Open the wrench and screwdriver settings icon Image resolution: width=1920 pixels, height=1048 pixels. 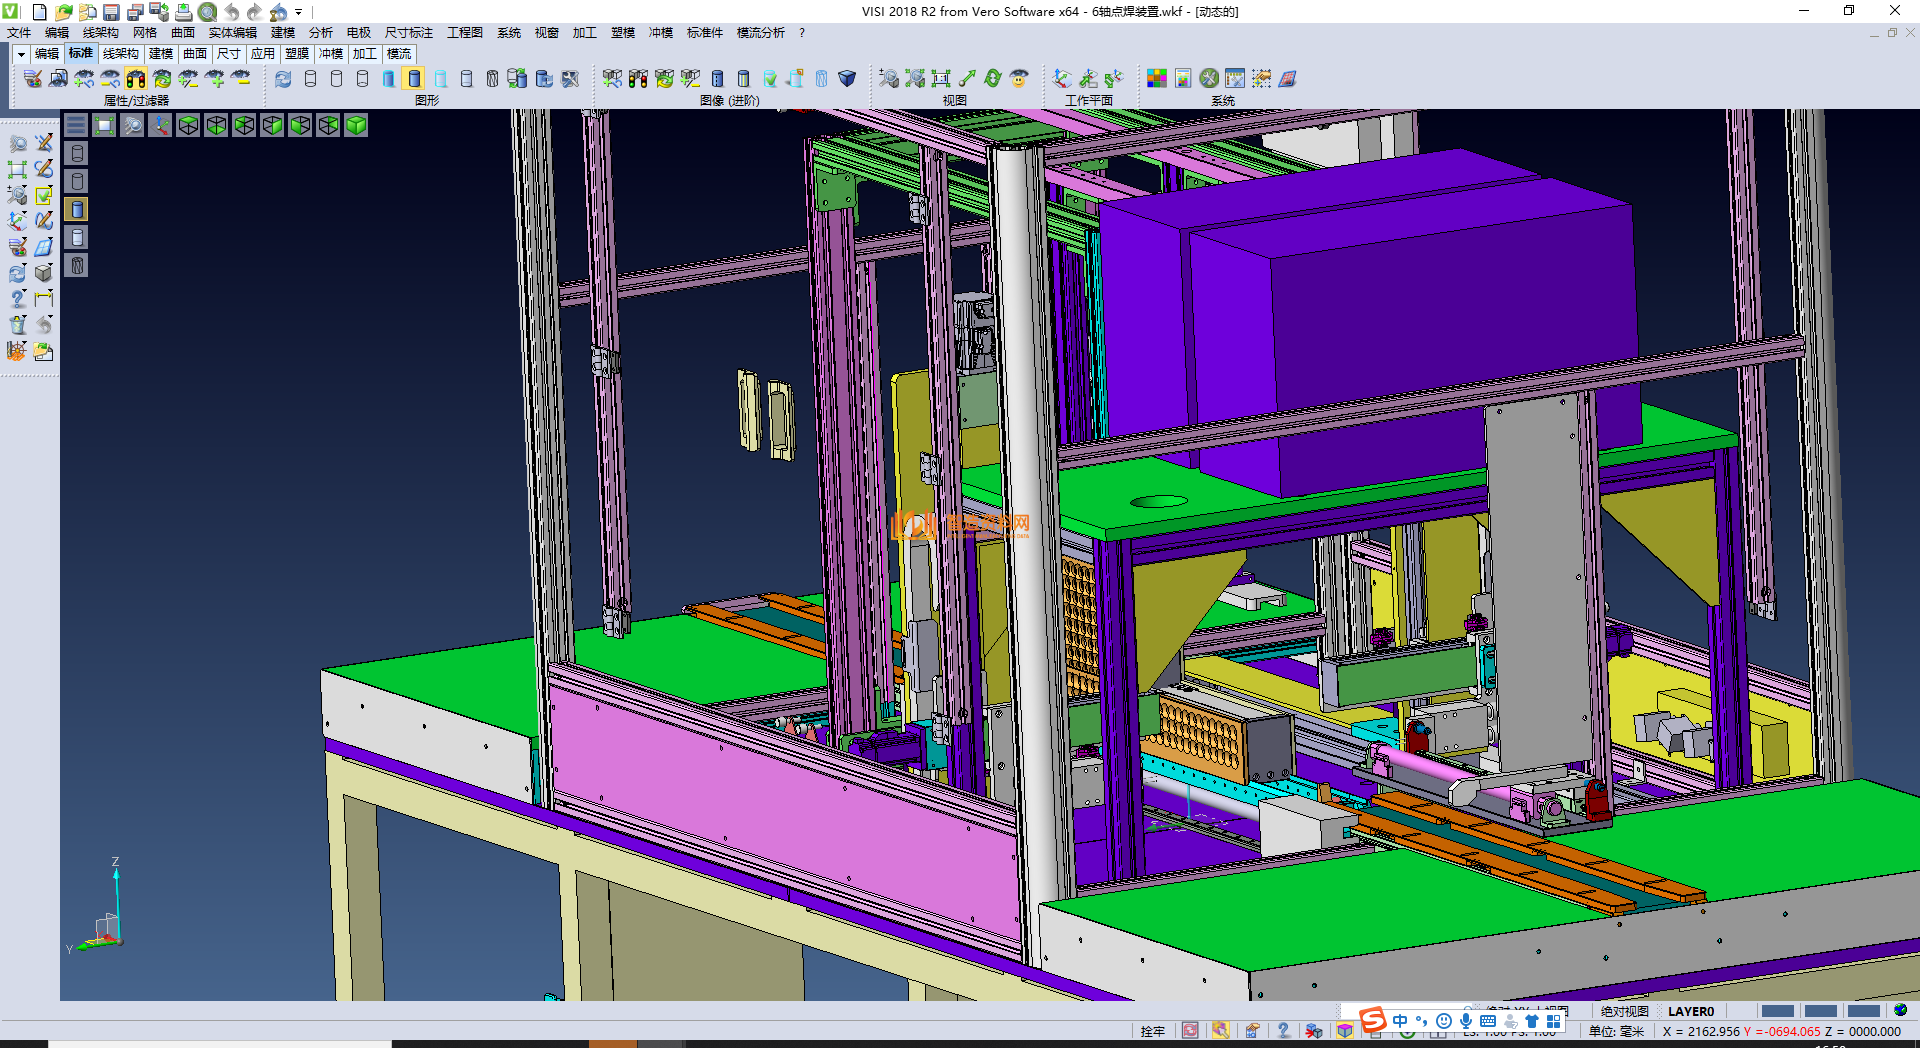[1209, 78]
